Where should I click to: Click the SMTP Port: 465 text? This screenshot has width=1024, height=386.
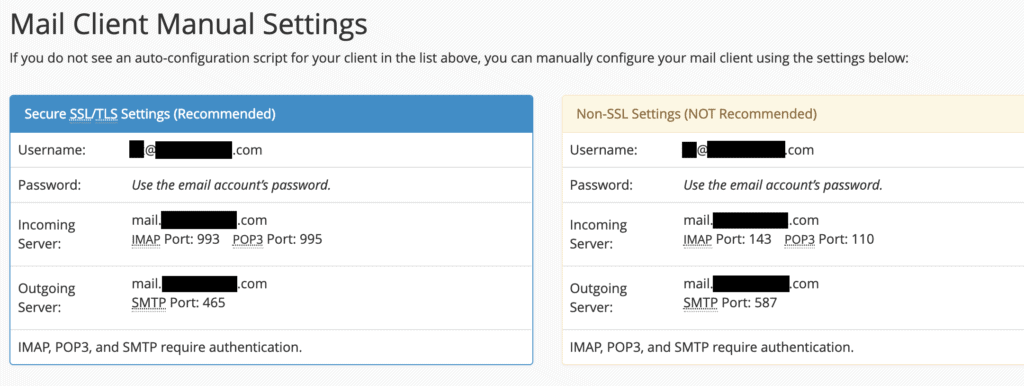[x=178, y=303]
